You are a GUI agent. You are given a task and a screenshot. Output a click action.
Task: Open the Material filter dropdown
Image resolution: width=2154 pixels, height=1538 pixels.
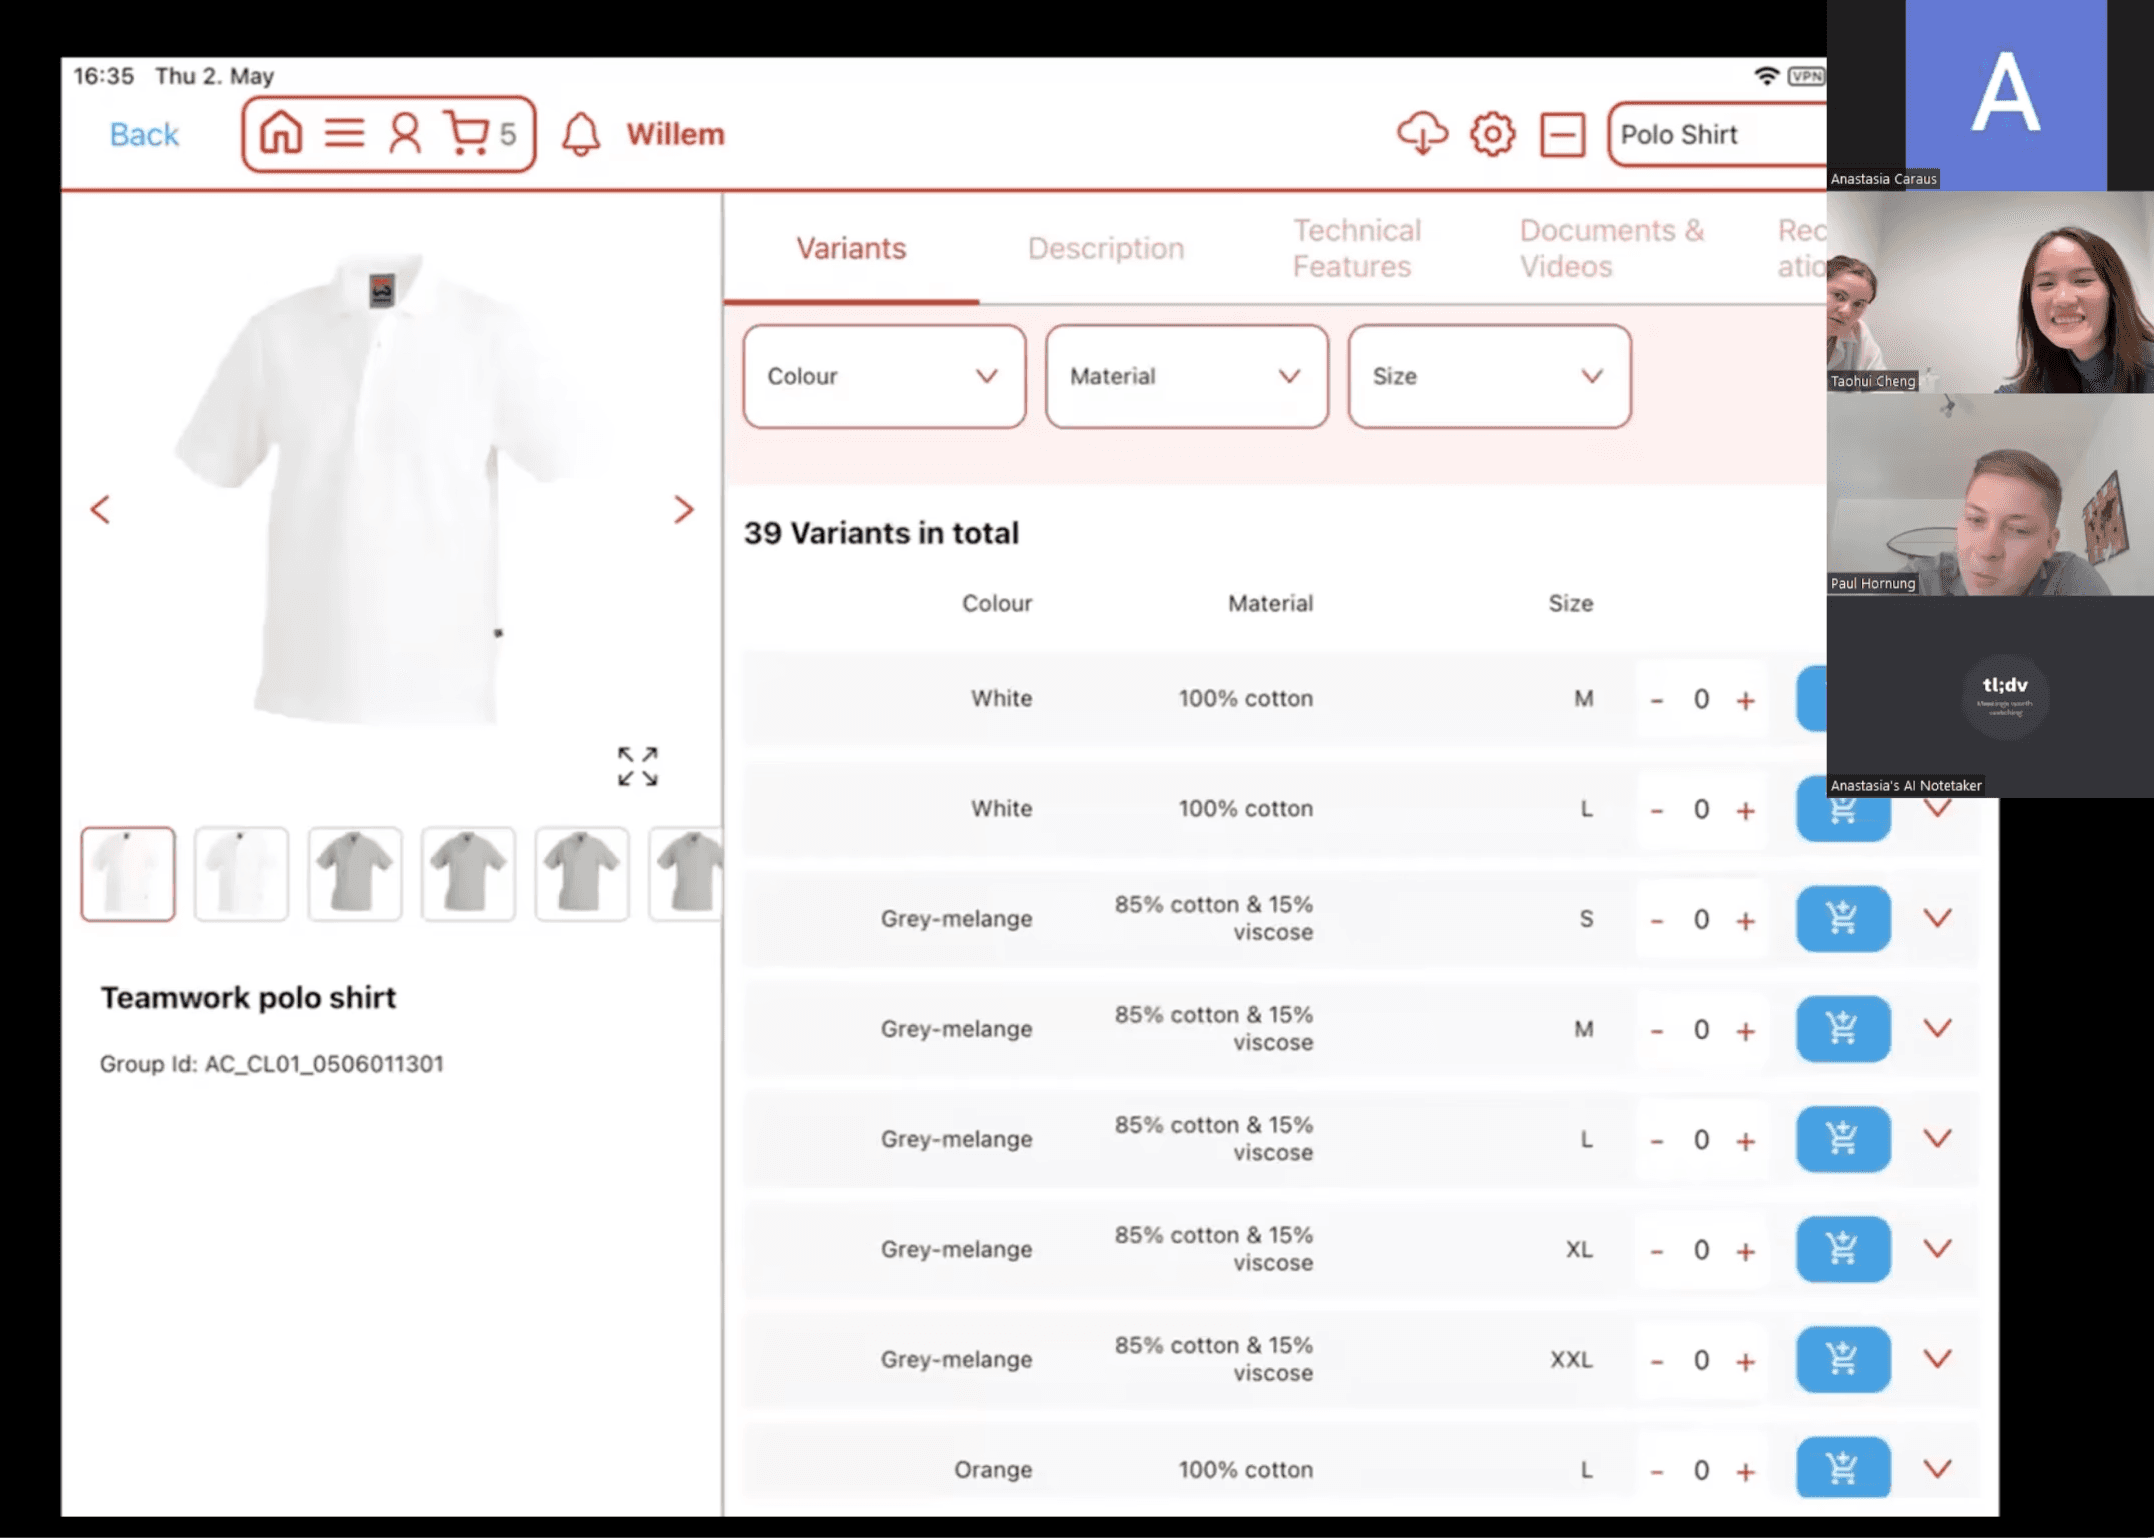[1186, 376]
